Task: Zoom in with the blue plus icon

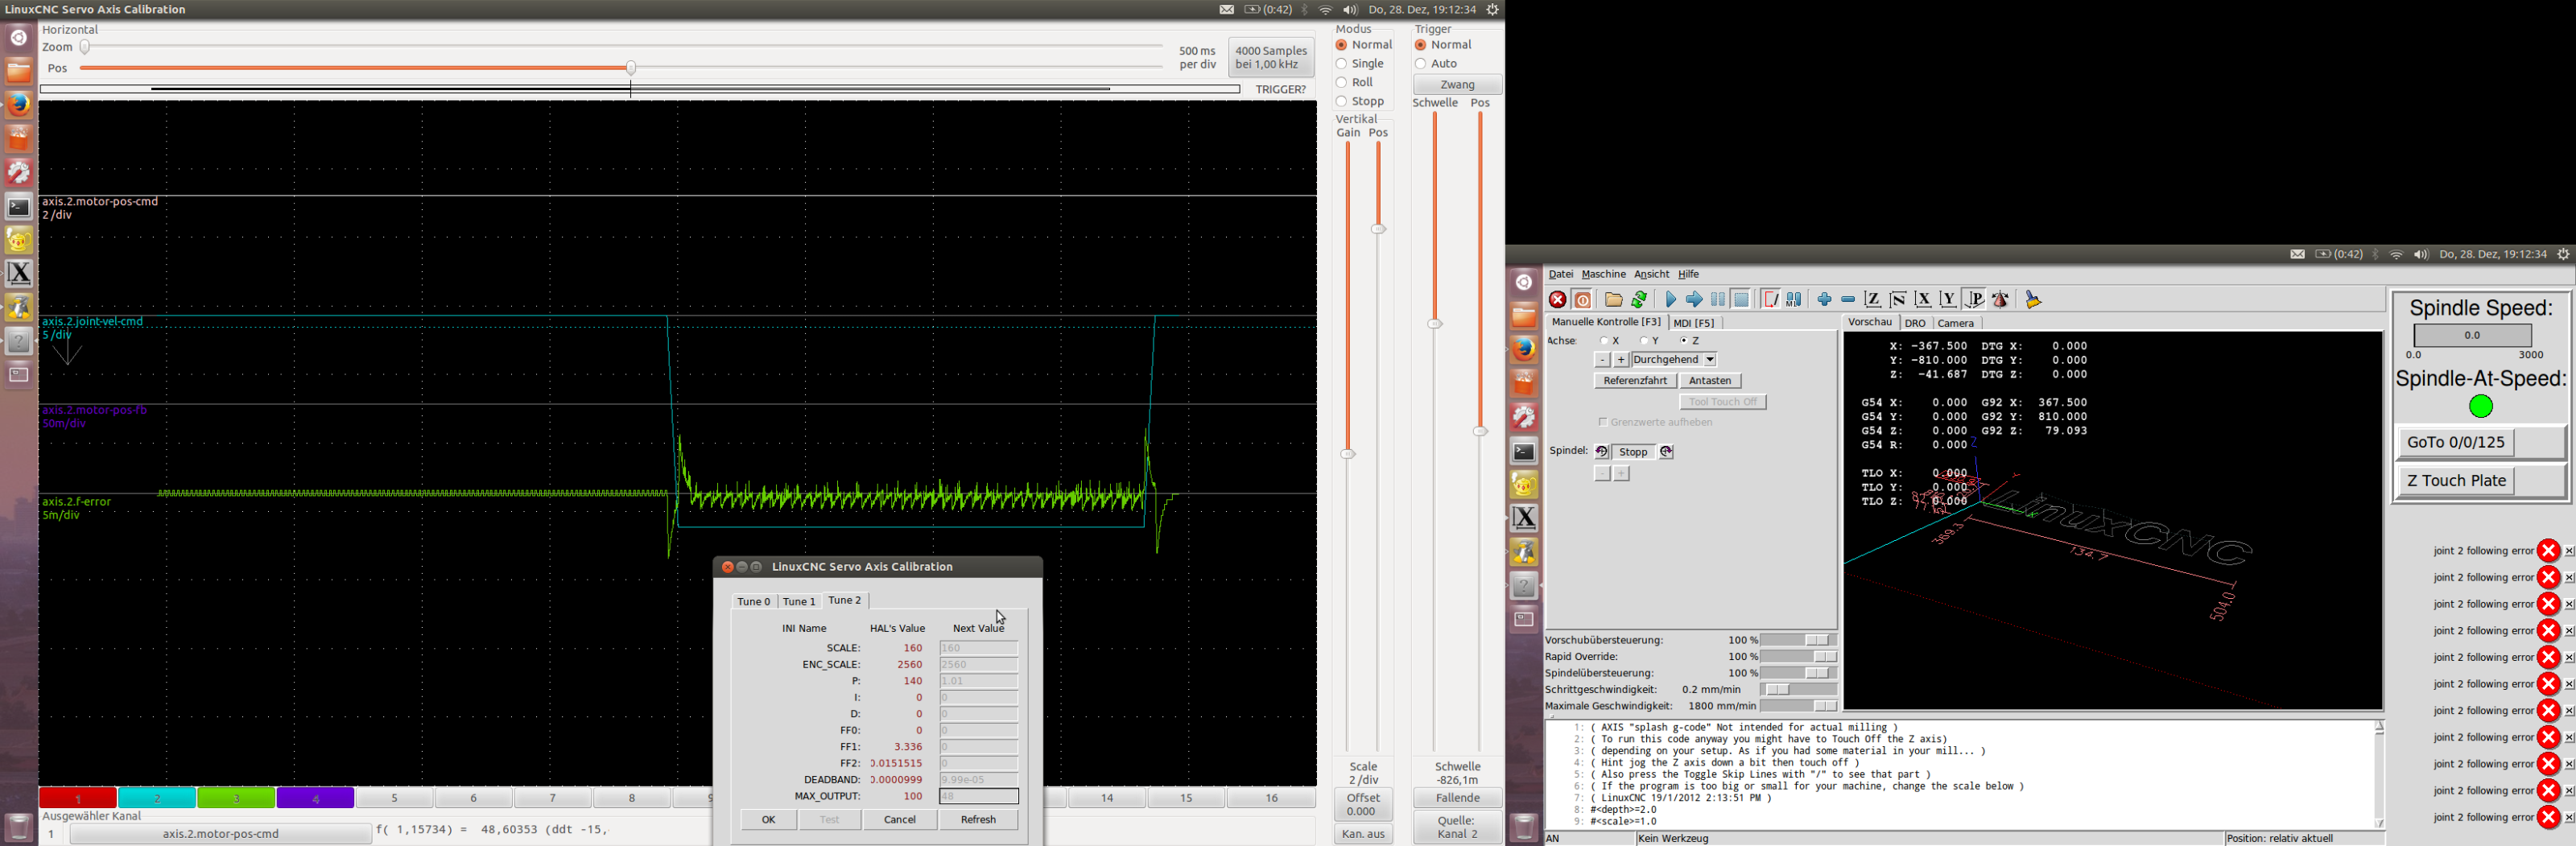Action: (x=1825, y=300)
